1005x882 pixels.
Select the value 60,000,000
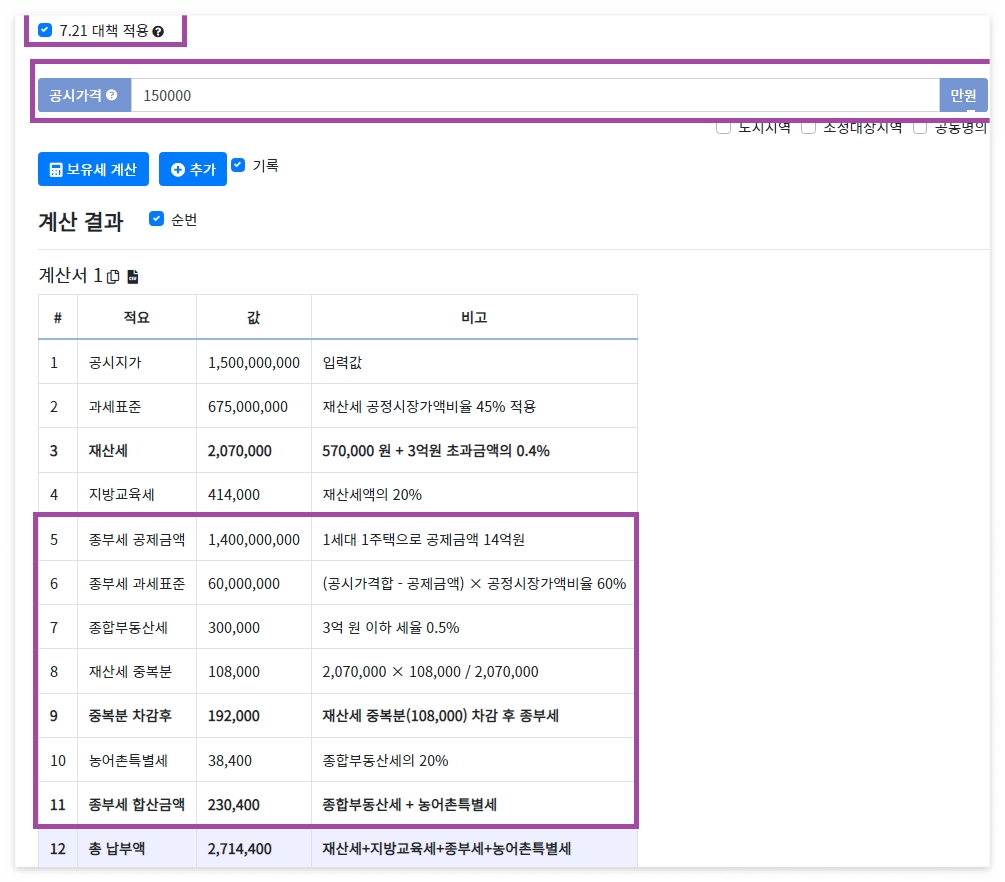[244, 584]
